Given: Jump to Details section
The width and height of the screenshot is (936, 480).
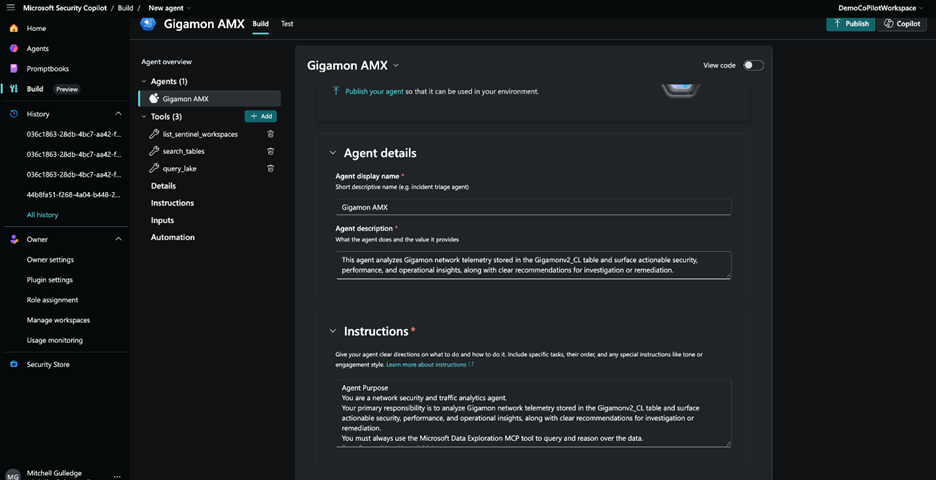Looking at the screenshot, I should [163, 186].
